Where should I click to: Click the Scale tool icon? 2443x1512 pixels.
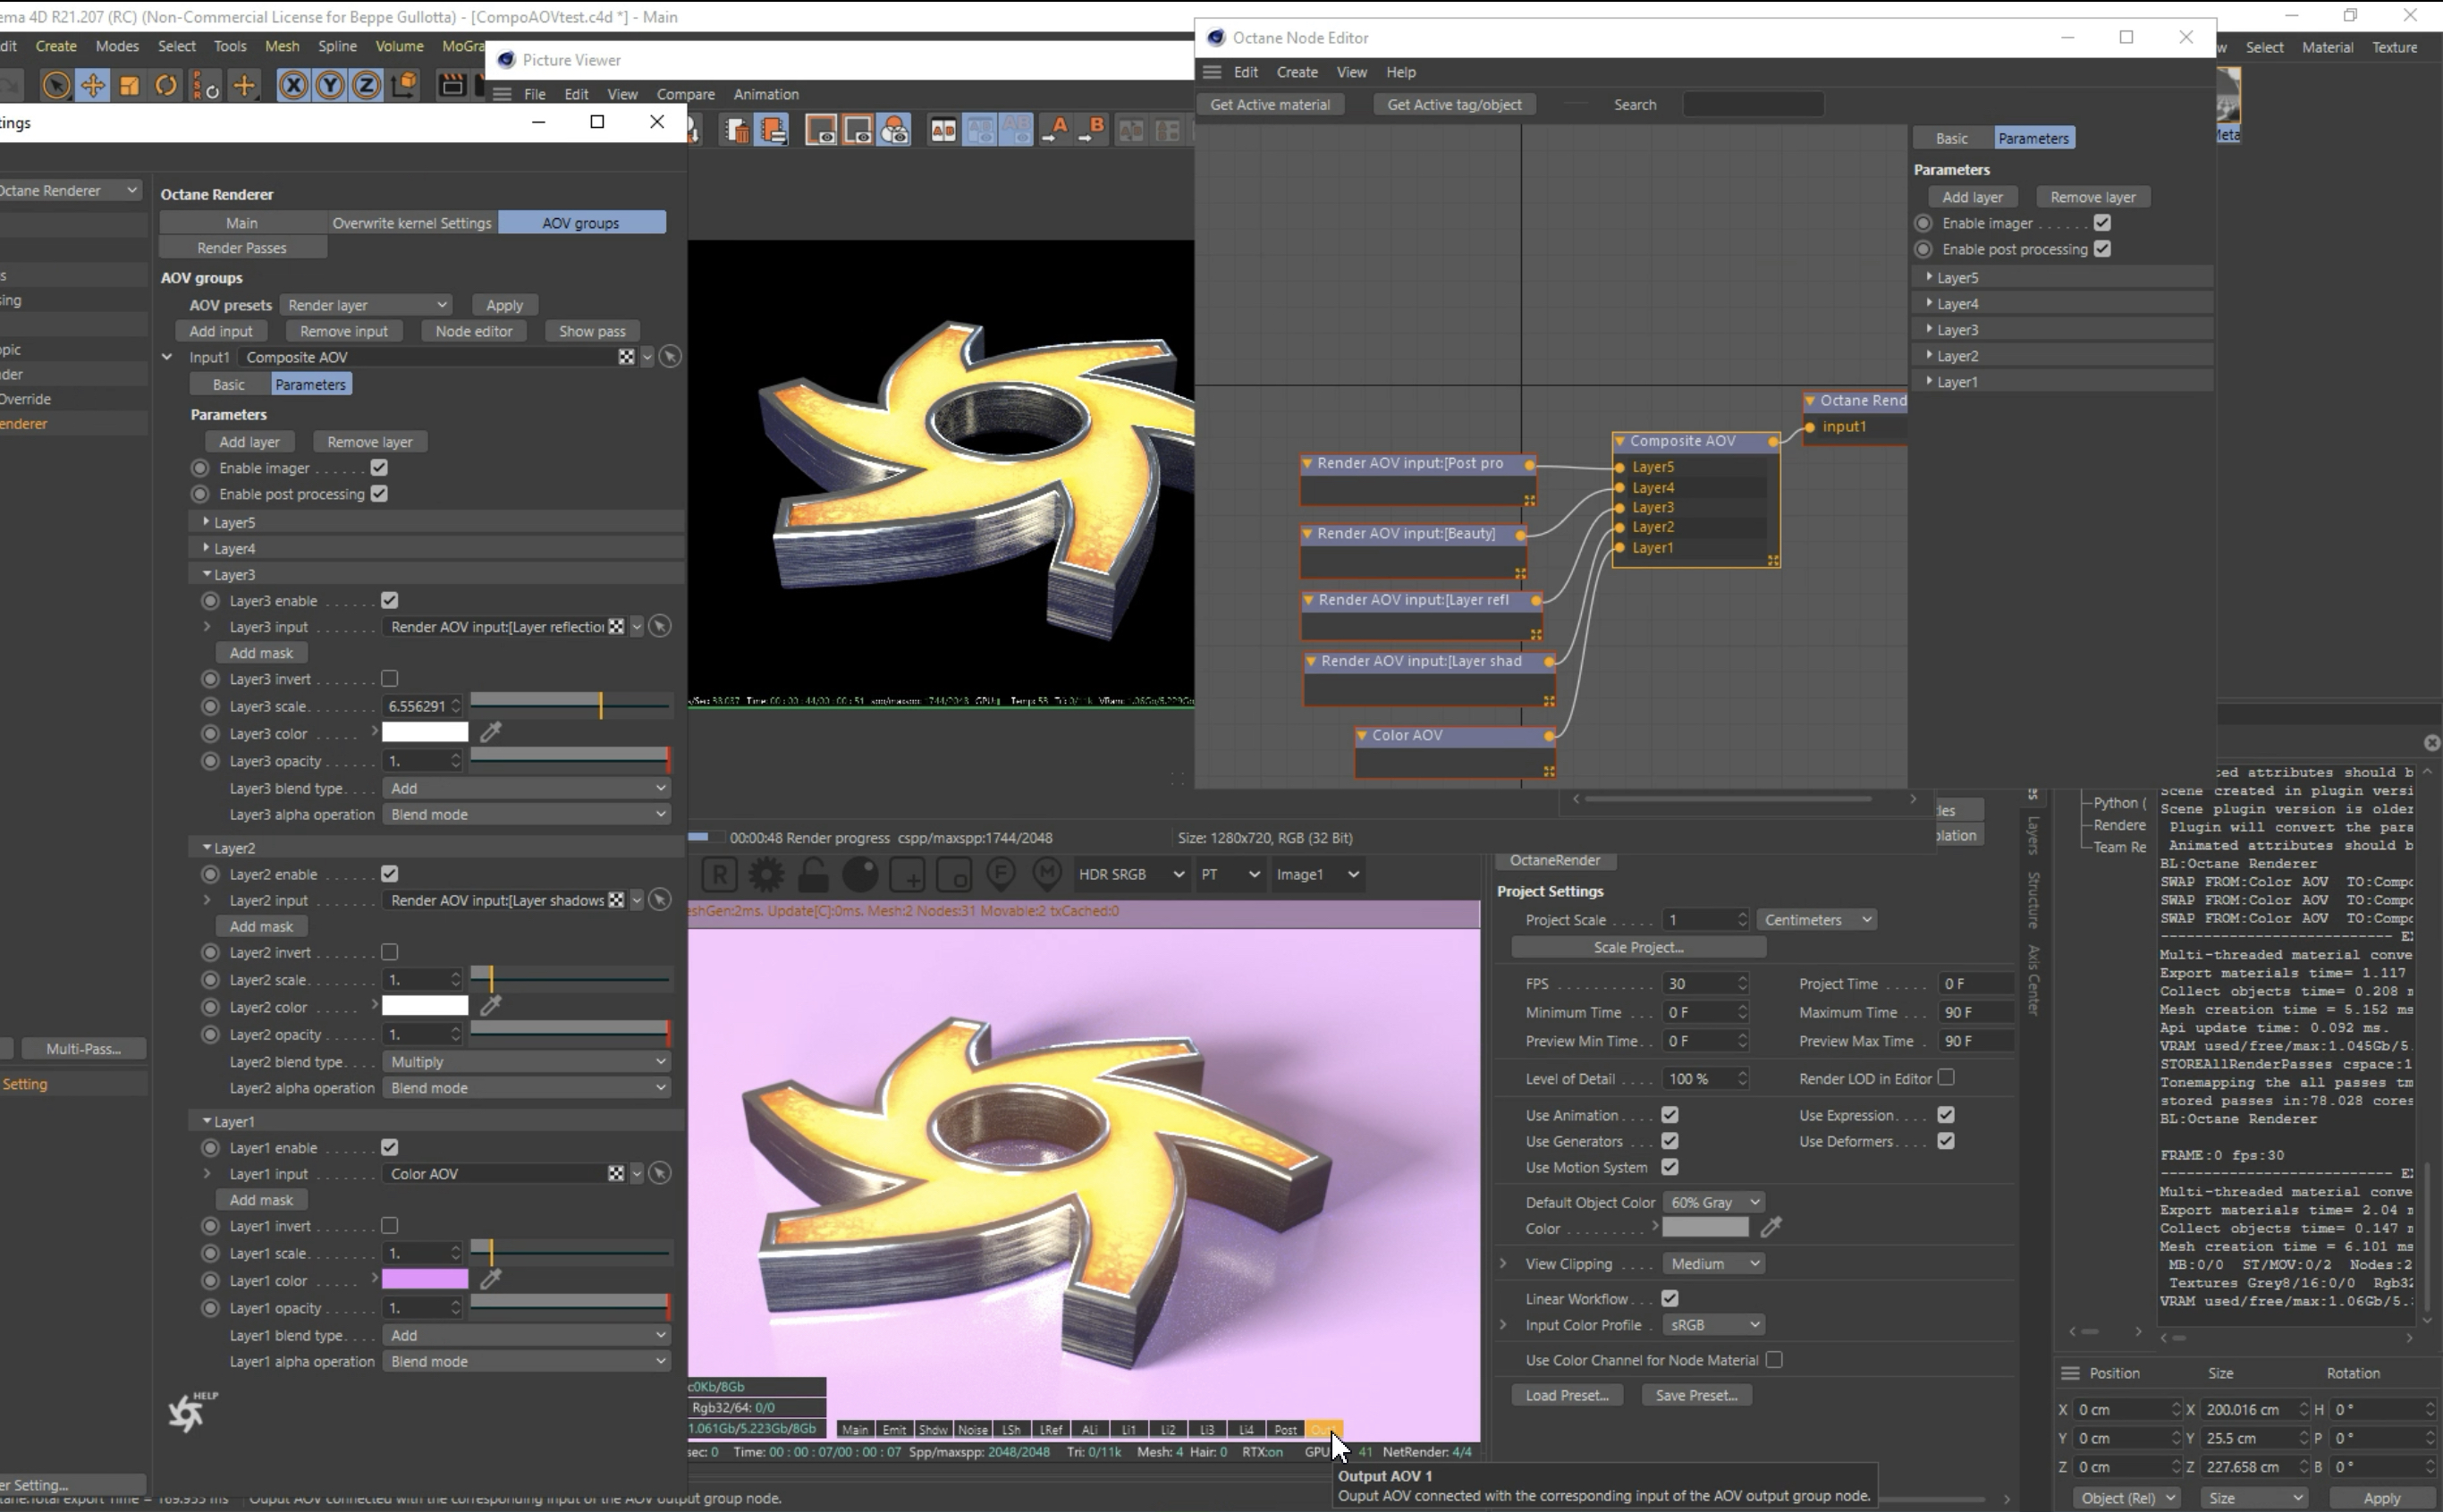tap(129, 86)
